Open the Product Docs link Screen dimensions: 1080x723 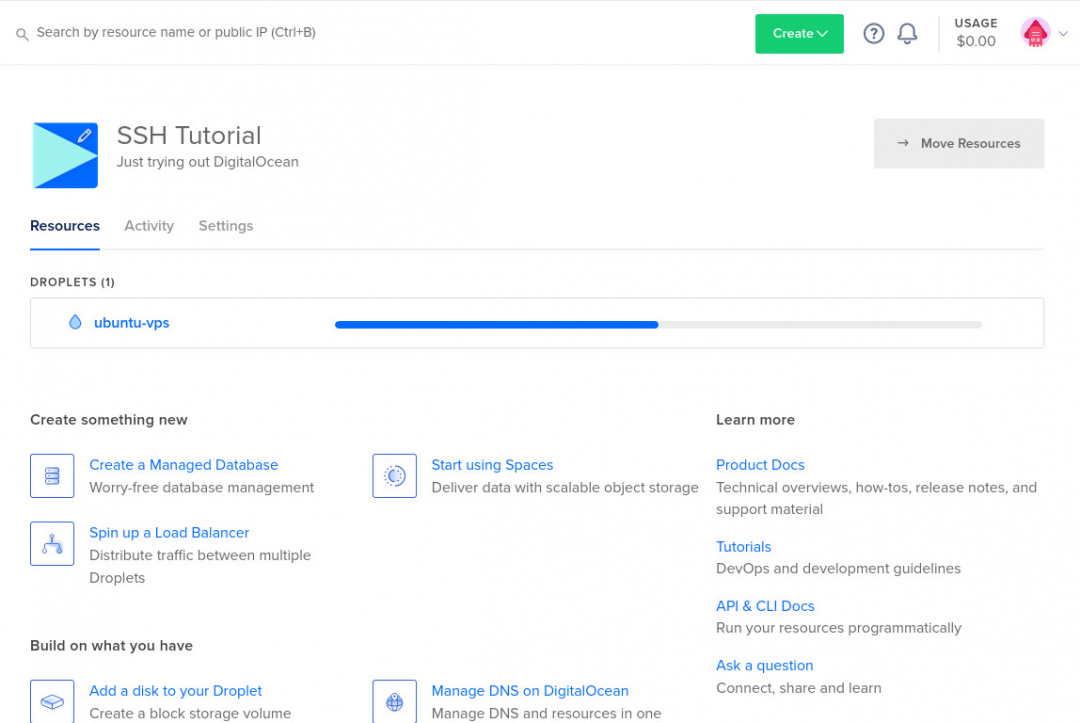tap(760, 465)
